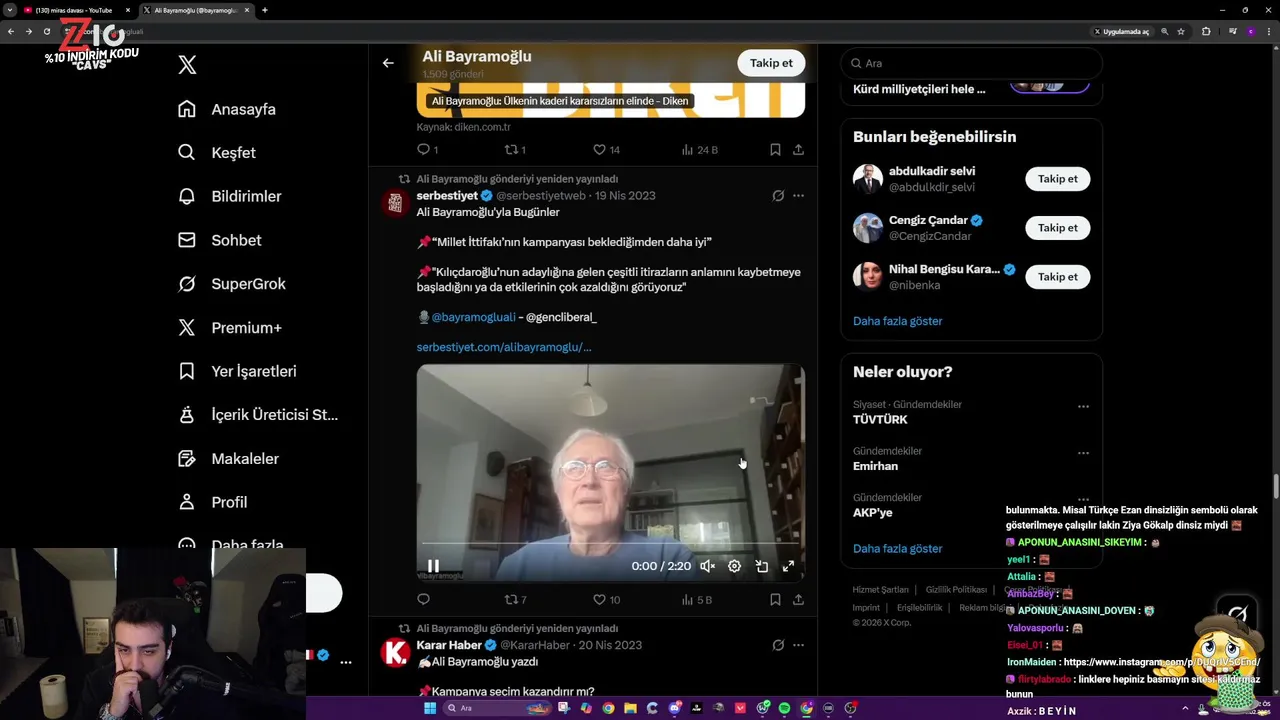Open Spotify from the taskbar
Image resolution: width=1280 pixels, height=720 pixels.
click(784, 708)
